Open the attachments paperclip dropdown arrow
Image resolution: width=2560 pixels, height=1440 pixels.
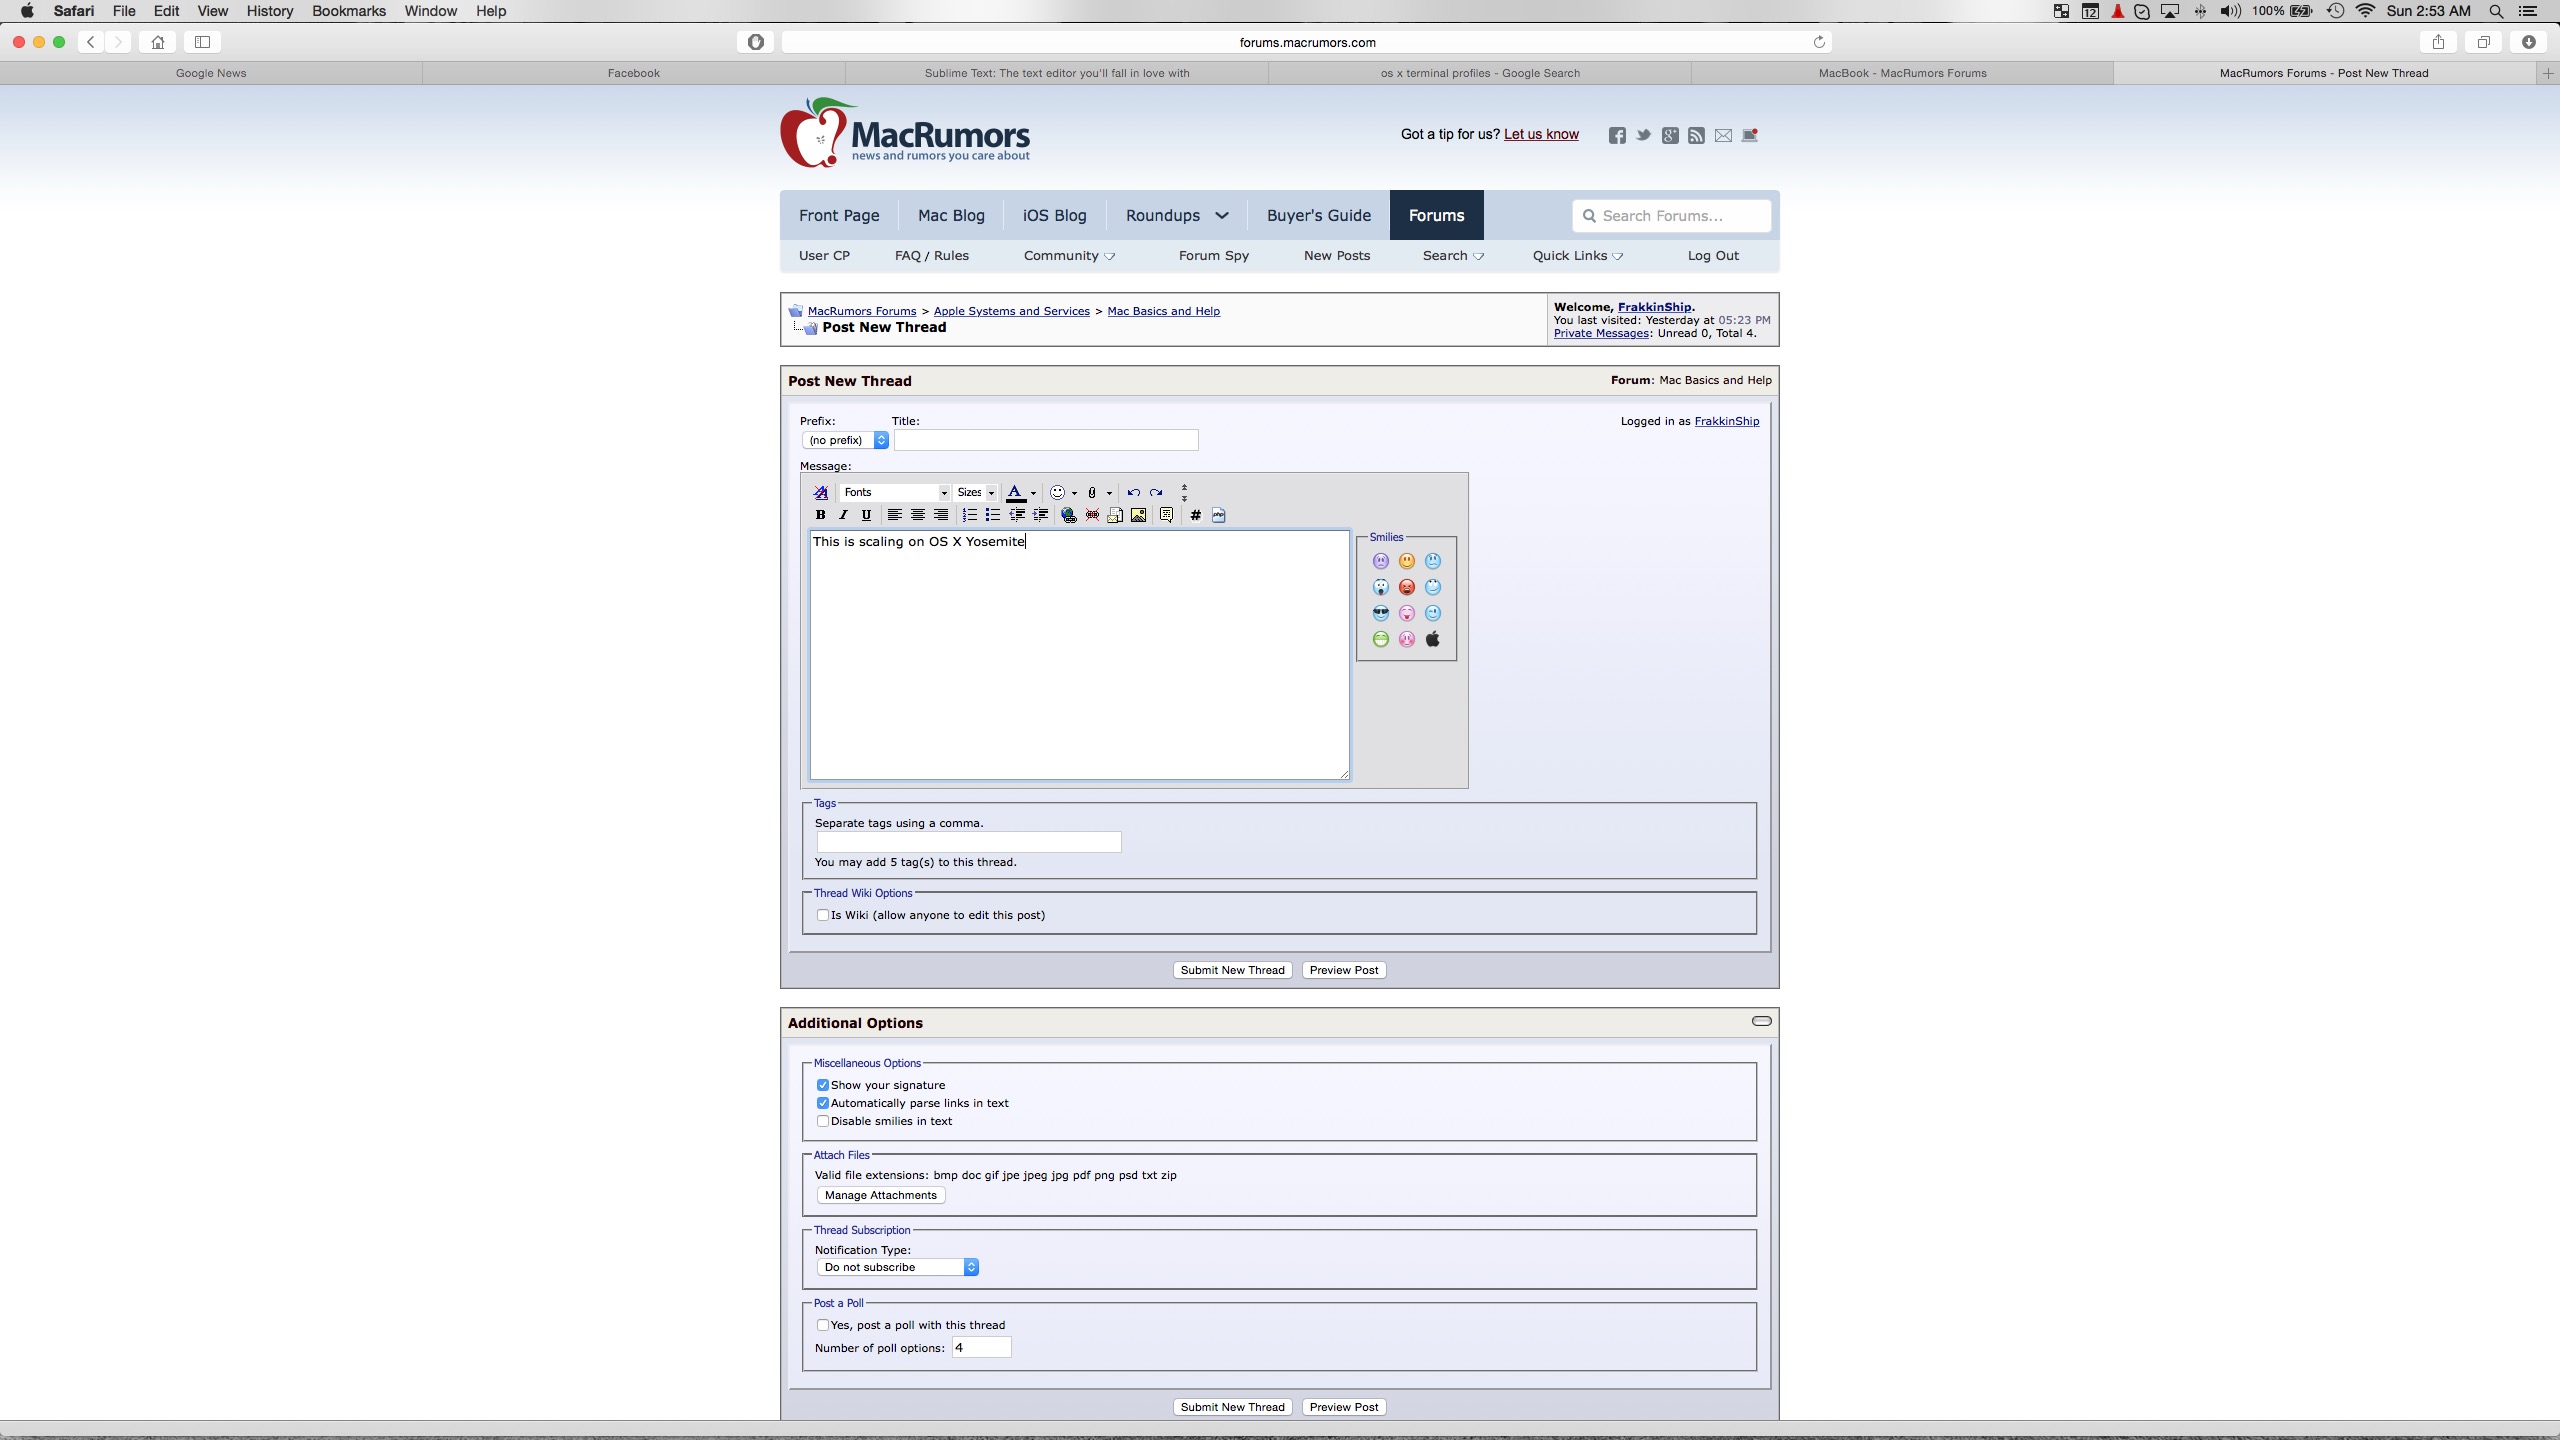pos(1109,492)
